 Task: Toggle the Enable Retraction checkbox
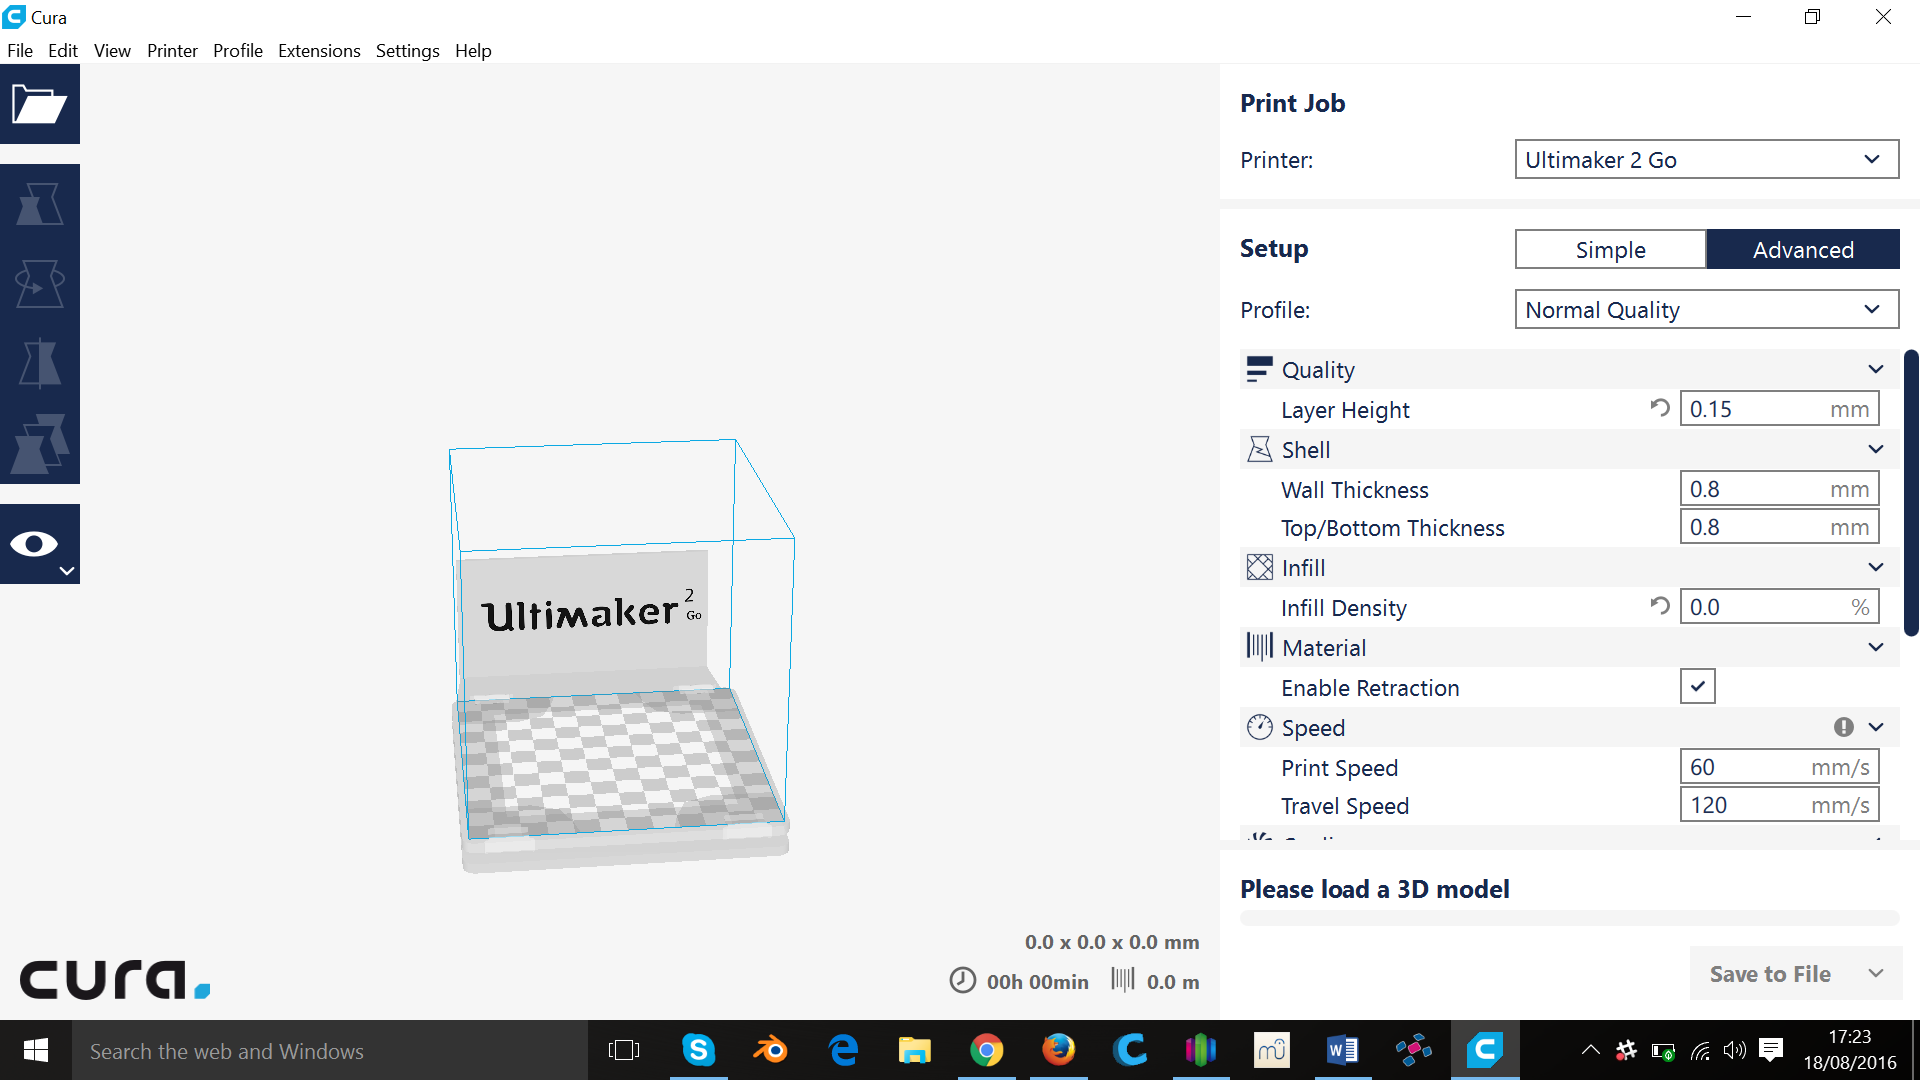1698,687
